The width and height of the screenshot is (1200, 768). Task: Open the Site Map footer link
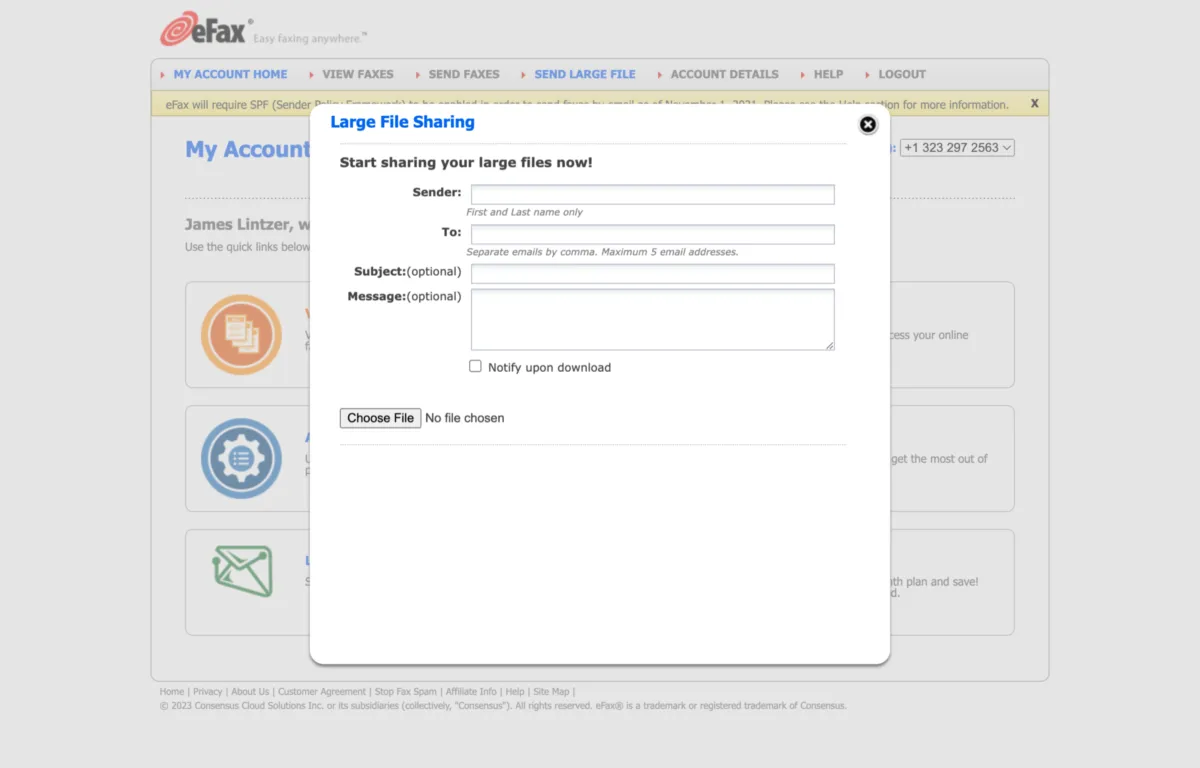pos(551,691)
